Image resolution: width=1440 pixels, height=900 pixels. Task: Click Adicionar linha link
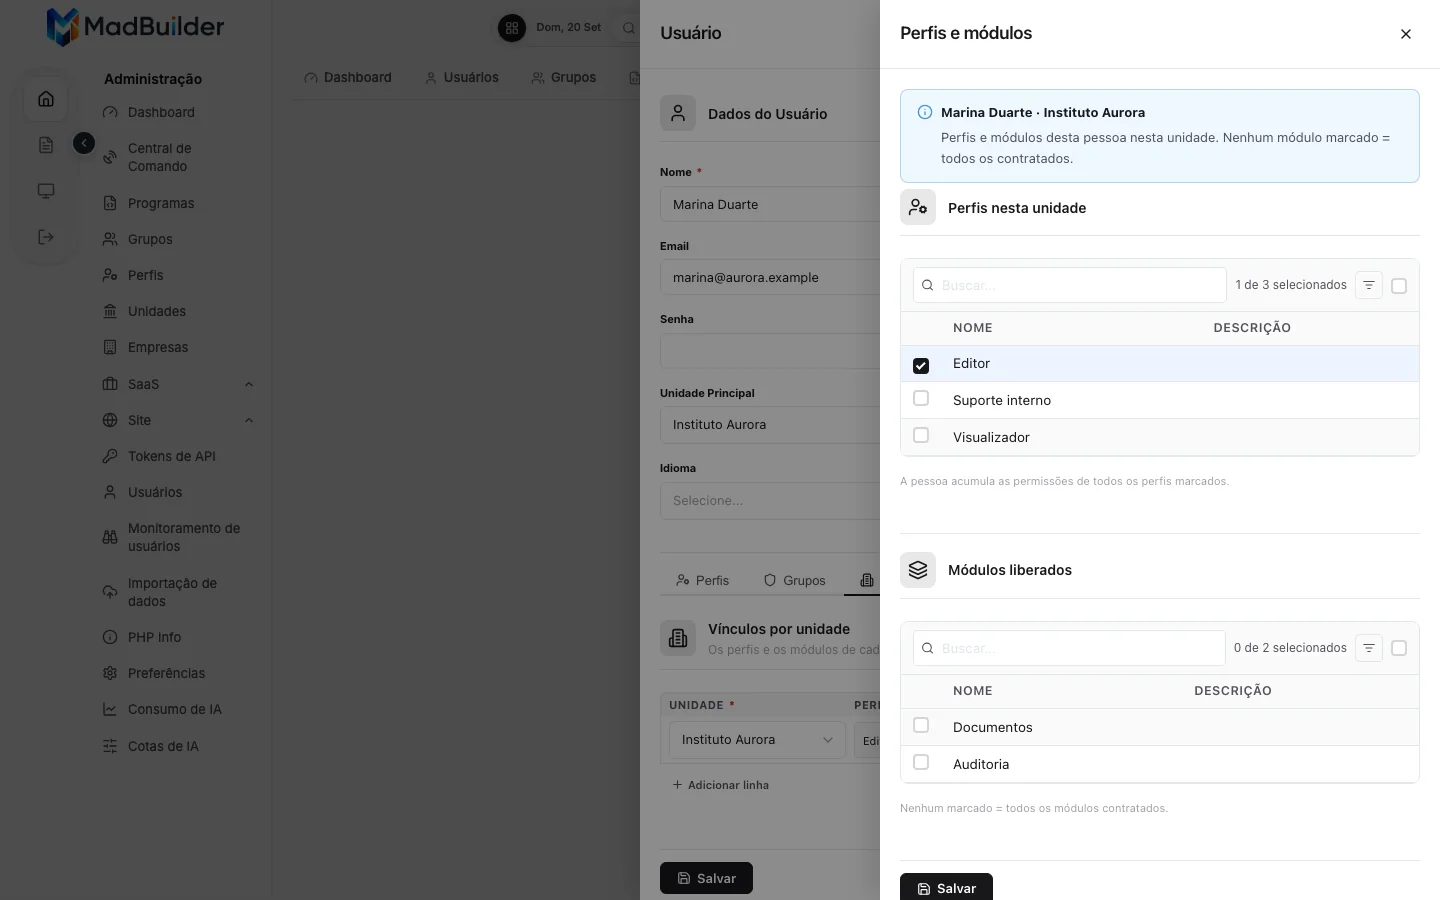click(720, 785)
